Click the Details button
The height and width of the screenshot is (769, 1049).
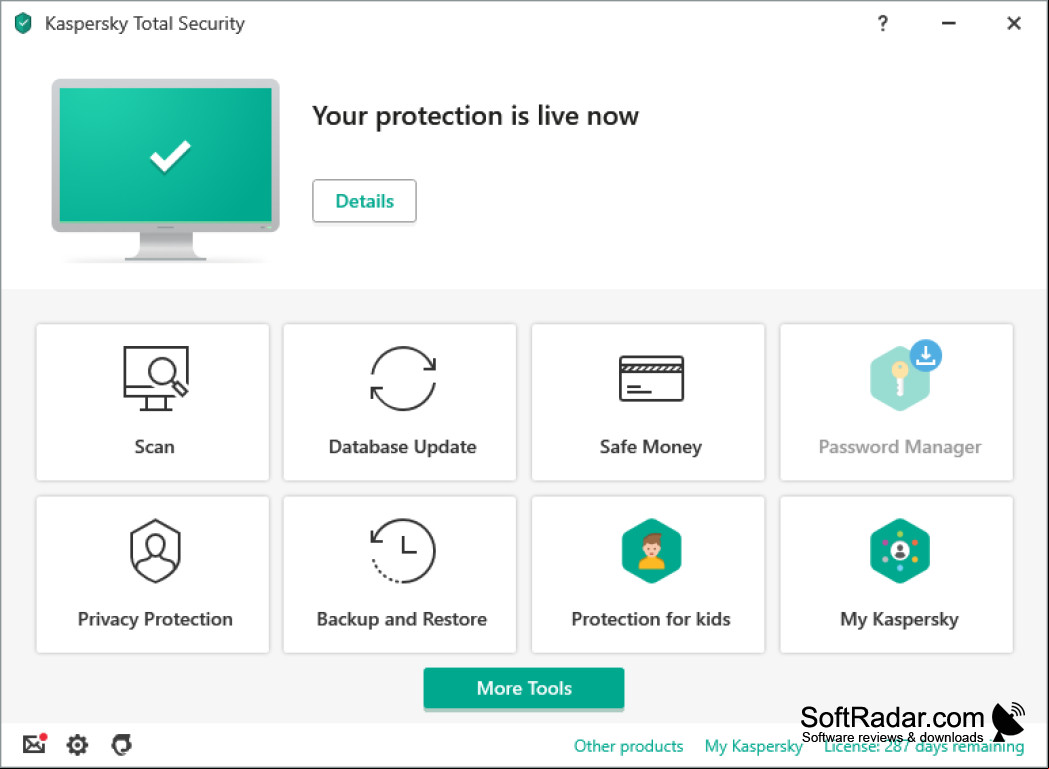365,201
